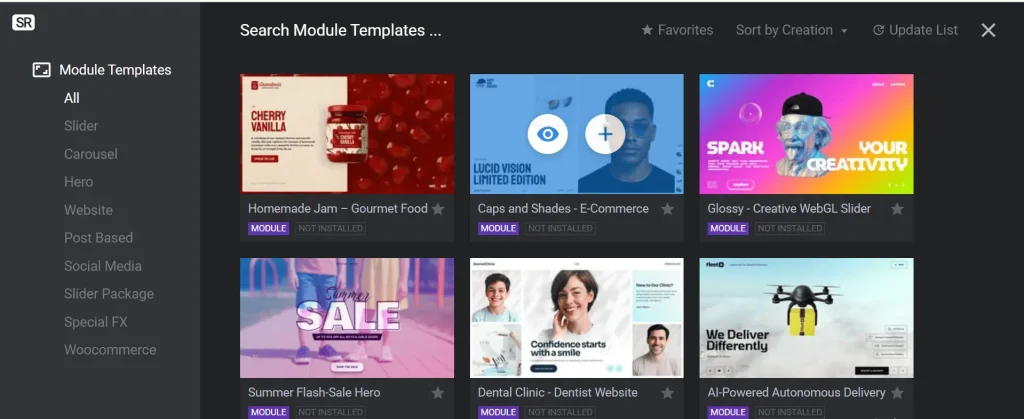Favorite the Dental Clinic - Dentist Website template

point(667,393)
